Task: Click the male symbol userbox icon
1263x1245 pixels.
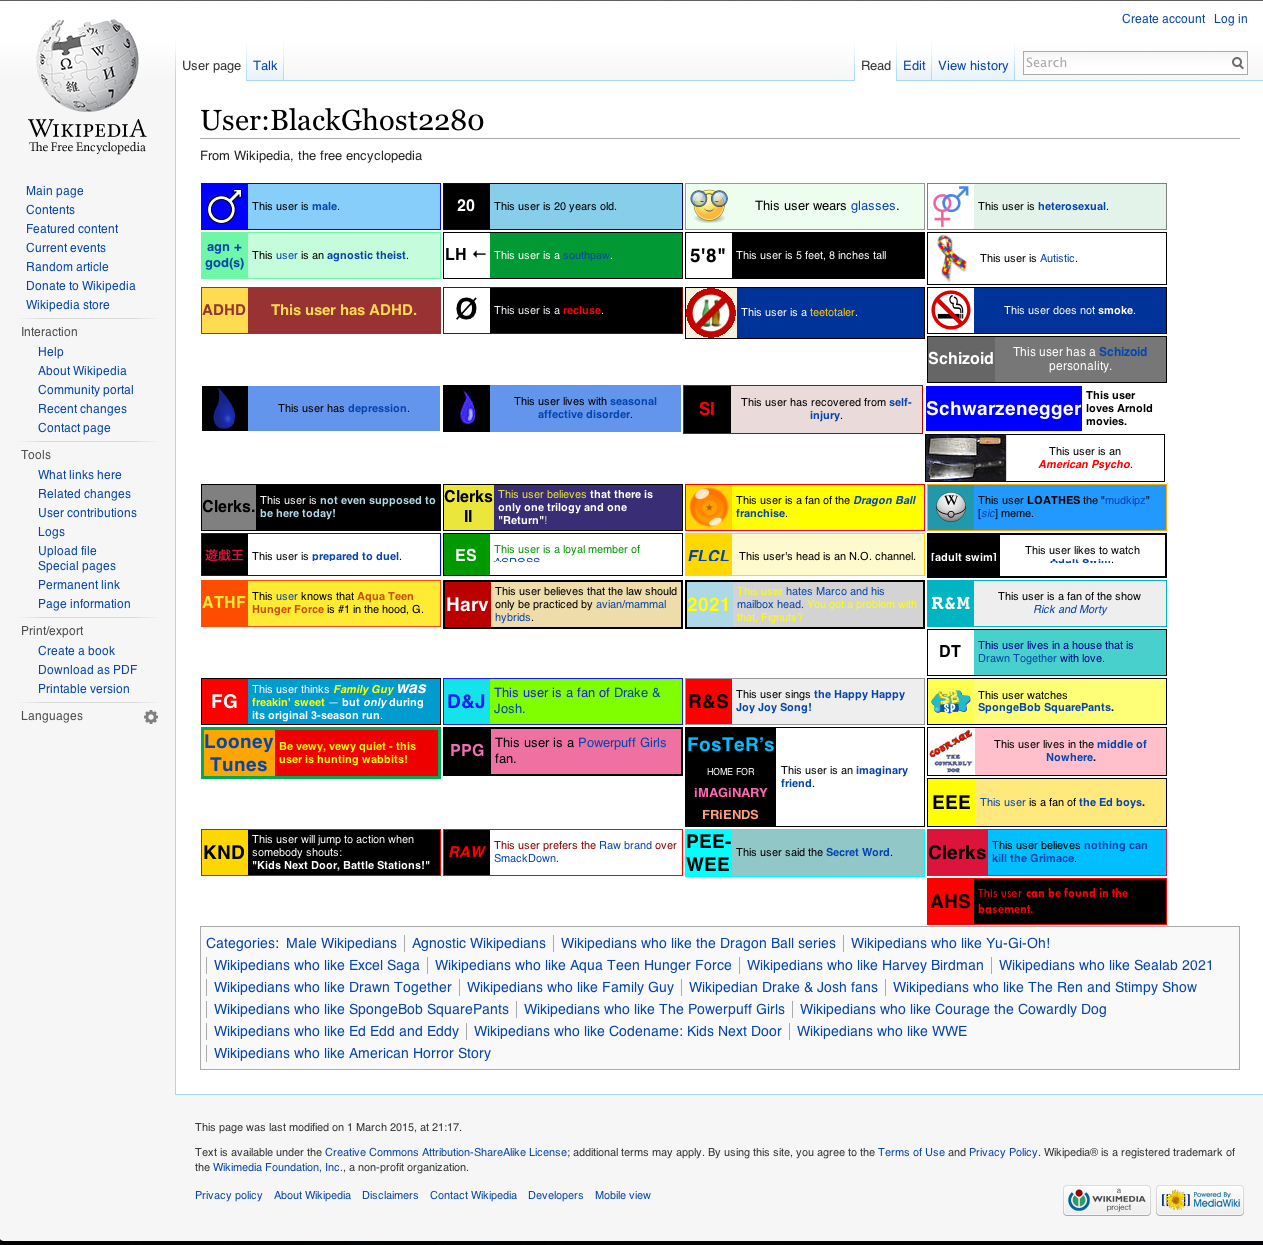Action: (225, 207)
